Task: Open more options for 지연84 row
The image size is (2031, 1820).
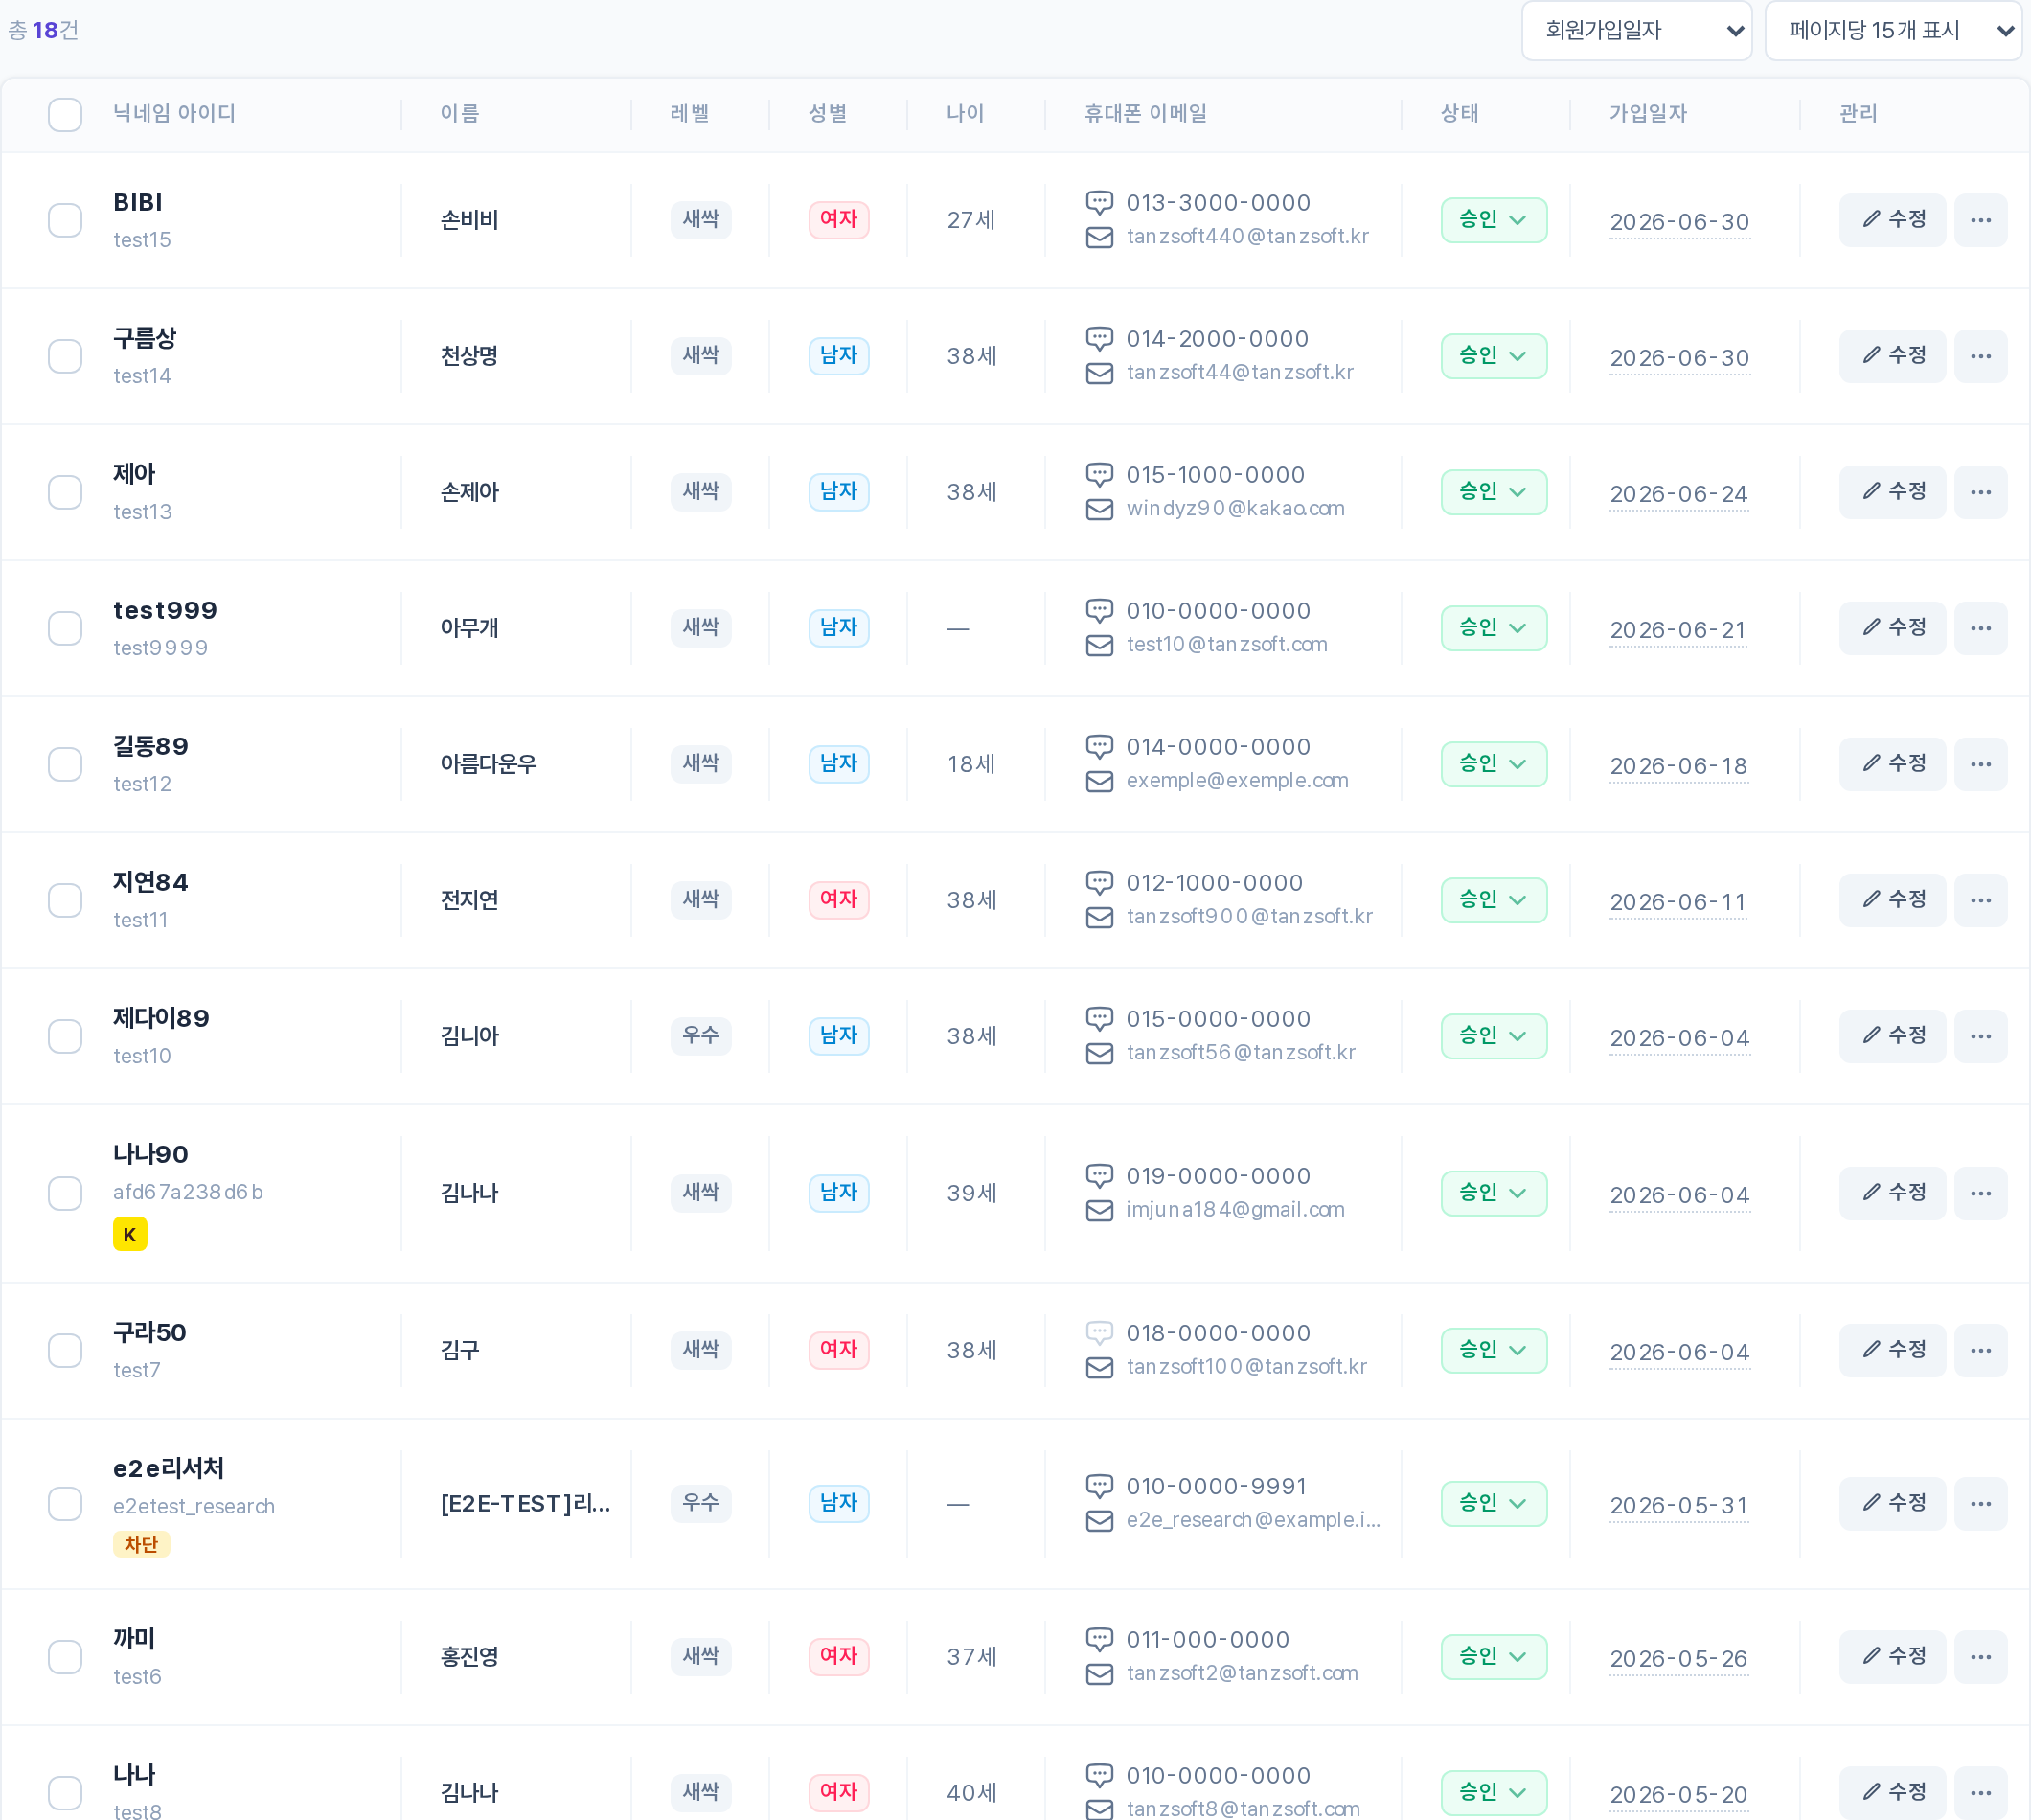Action: pyautogui.click(x=1980, y=900)
